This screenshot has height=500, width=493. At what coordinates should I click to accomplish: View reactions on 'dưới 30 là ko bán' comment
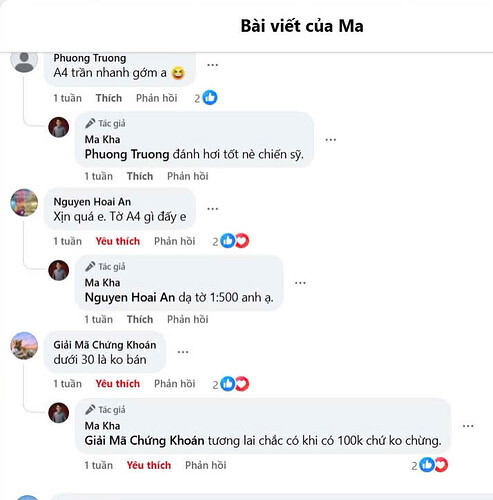point(231,384)
